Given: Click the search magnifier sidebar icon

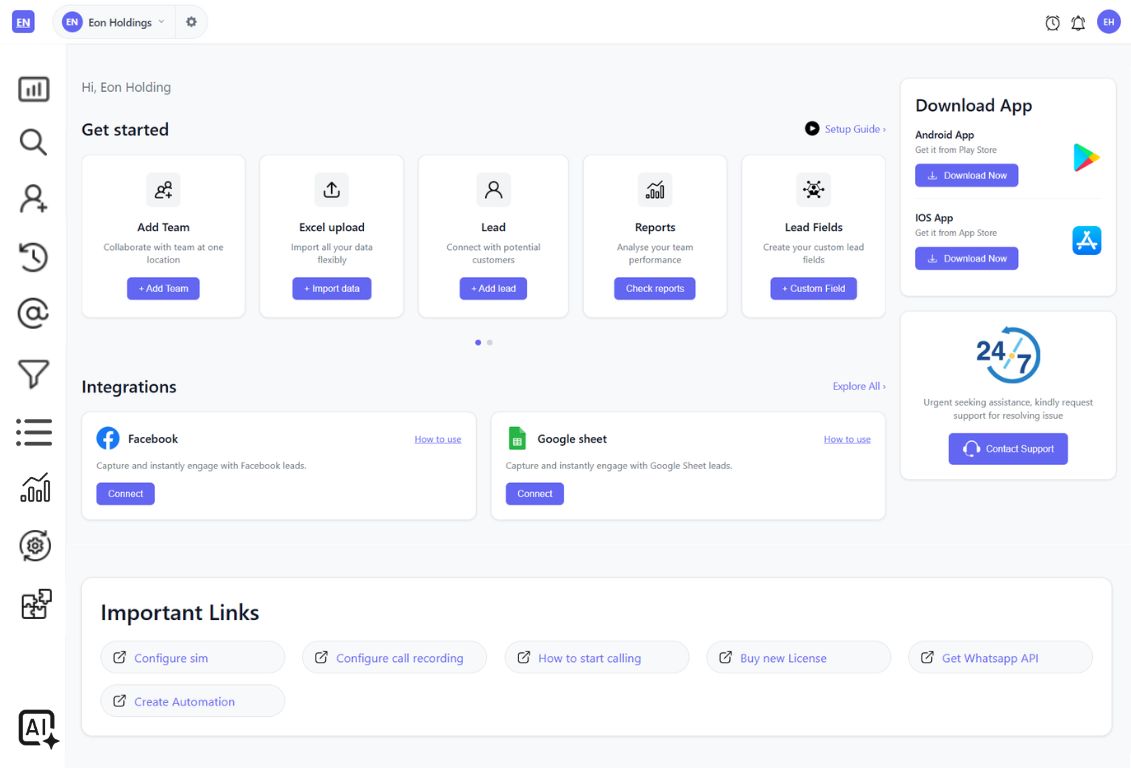Looking at the screenshot, I should [34, 142].
